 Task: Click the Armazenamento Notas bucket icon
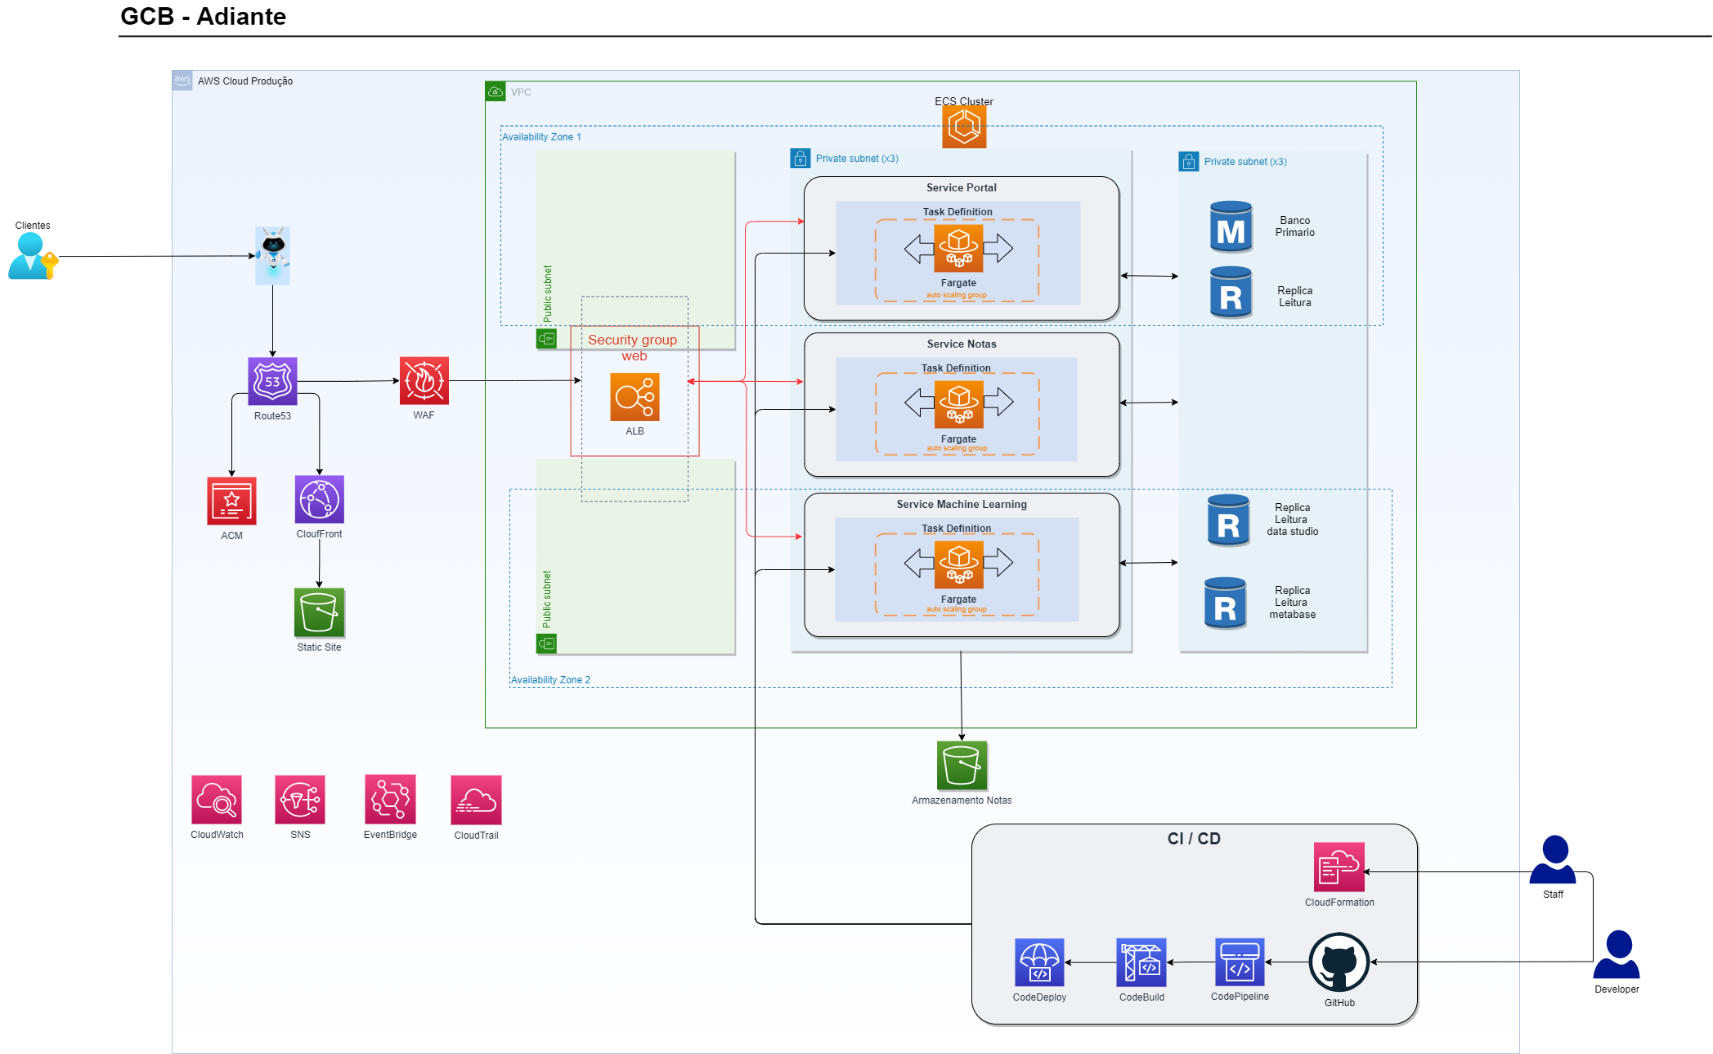(962, 766)
